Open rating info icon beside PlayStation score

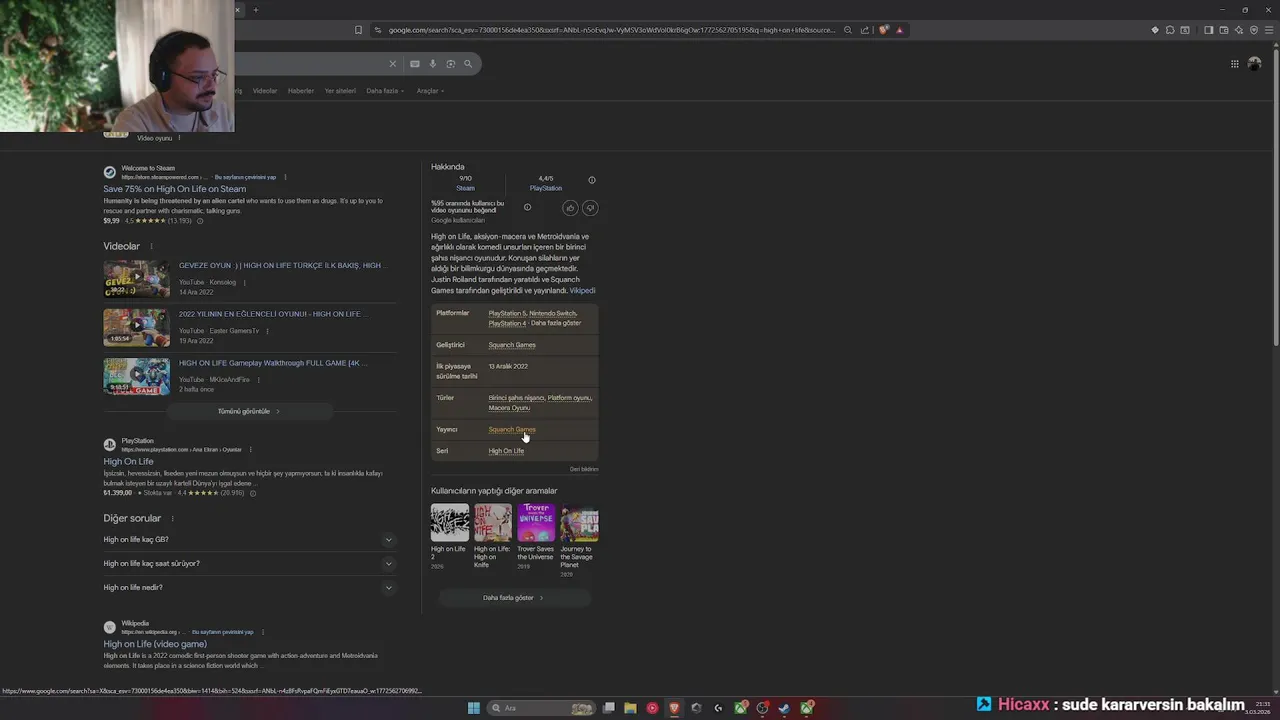point(592,180)
